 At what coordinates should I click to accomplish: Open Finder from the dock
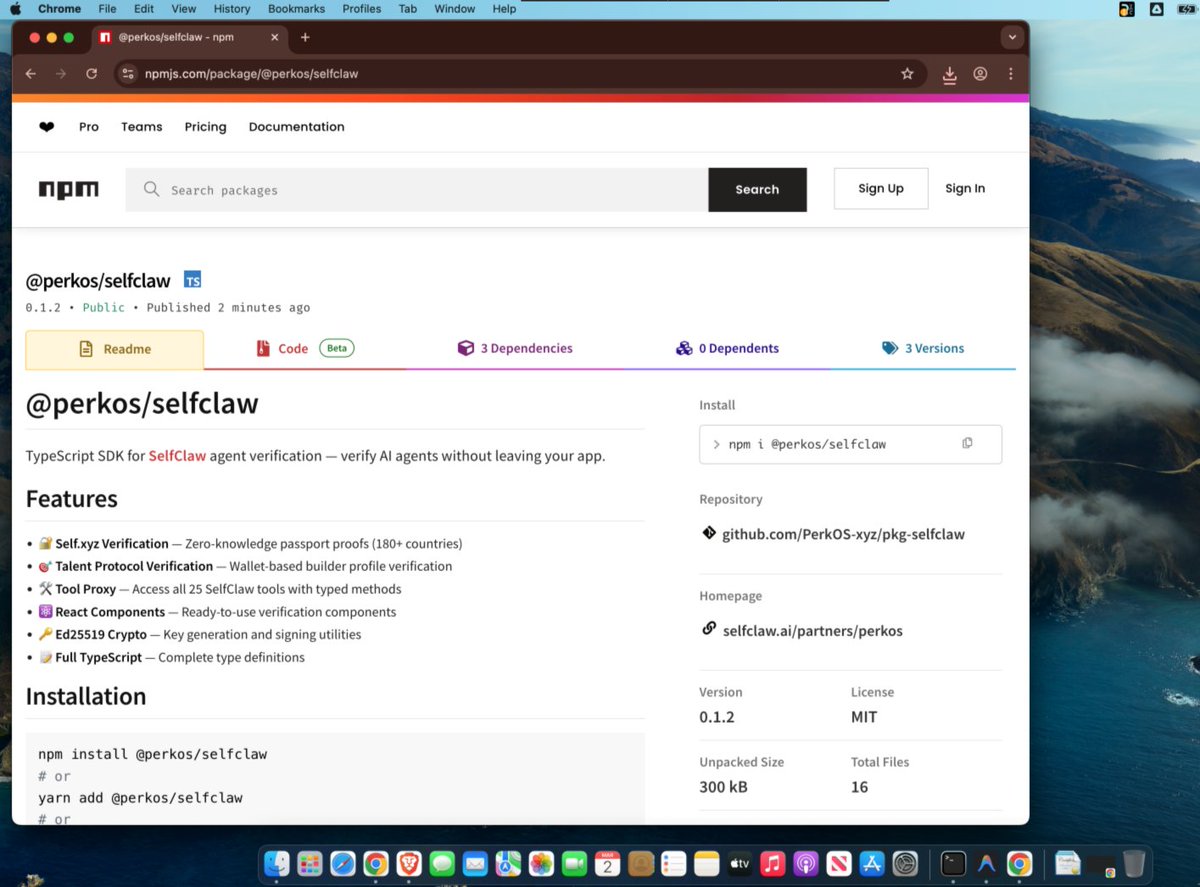pyautogui.click(x=277, y=863)
